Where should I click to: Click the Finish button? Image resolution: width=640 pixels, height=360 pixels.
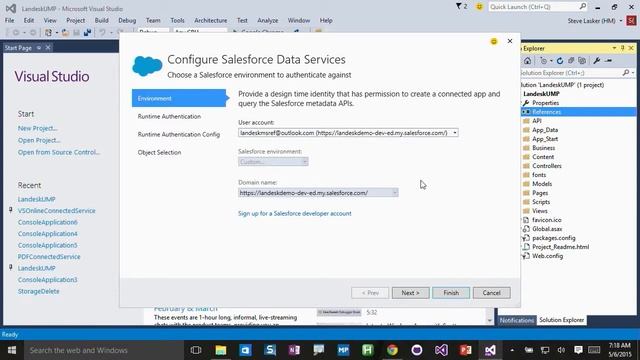click(451, 293)
